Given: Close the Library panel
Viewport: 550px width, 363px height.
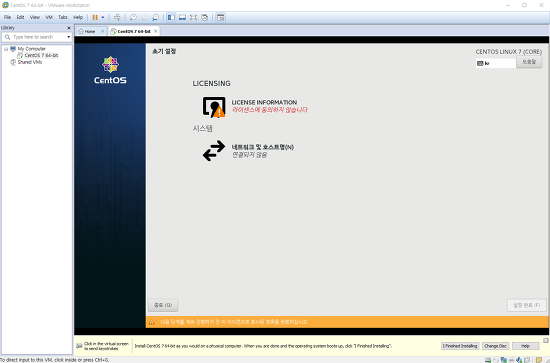Looking at the screenshot, I should [69, 28].
